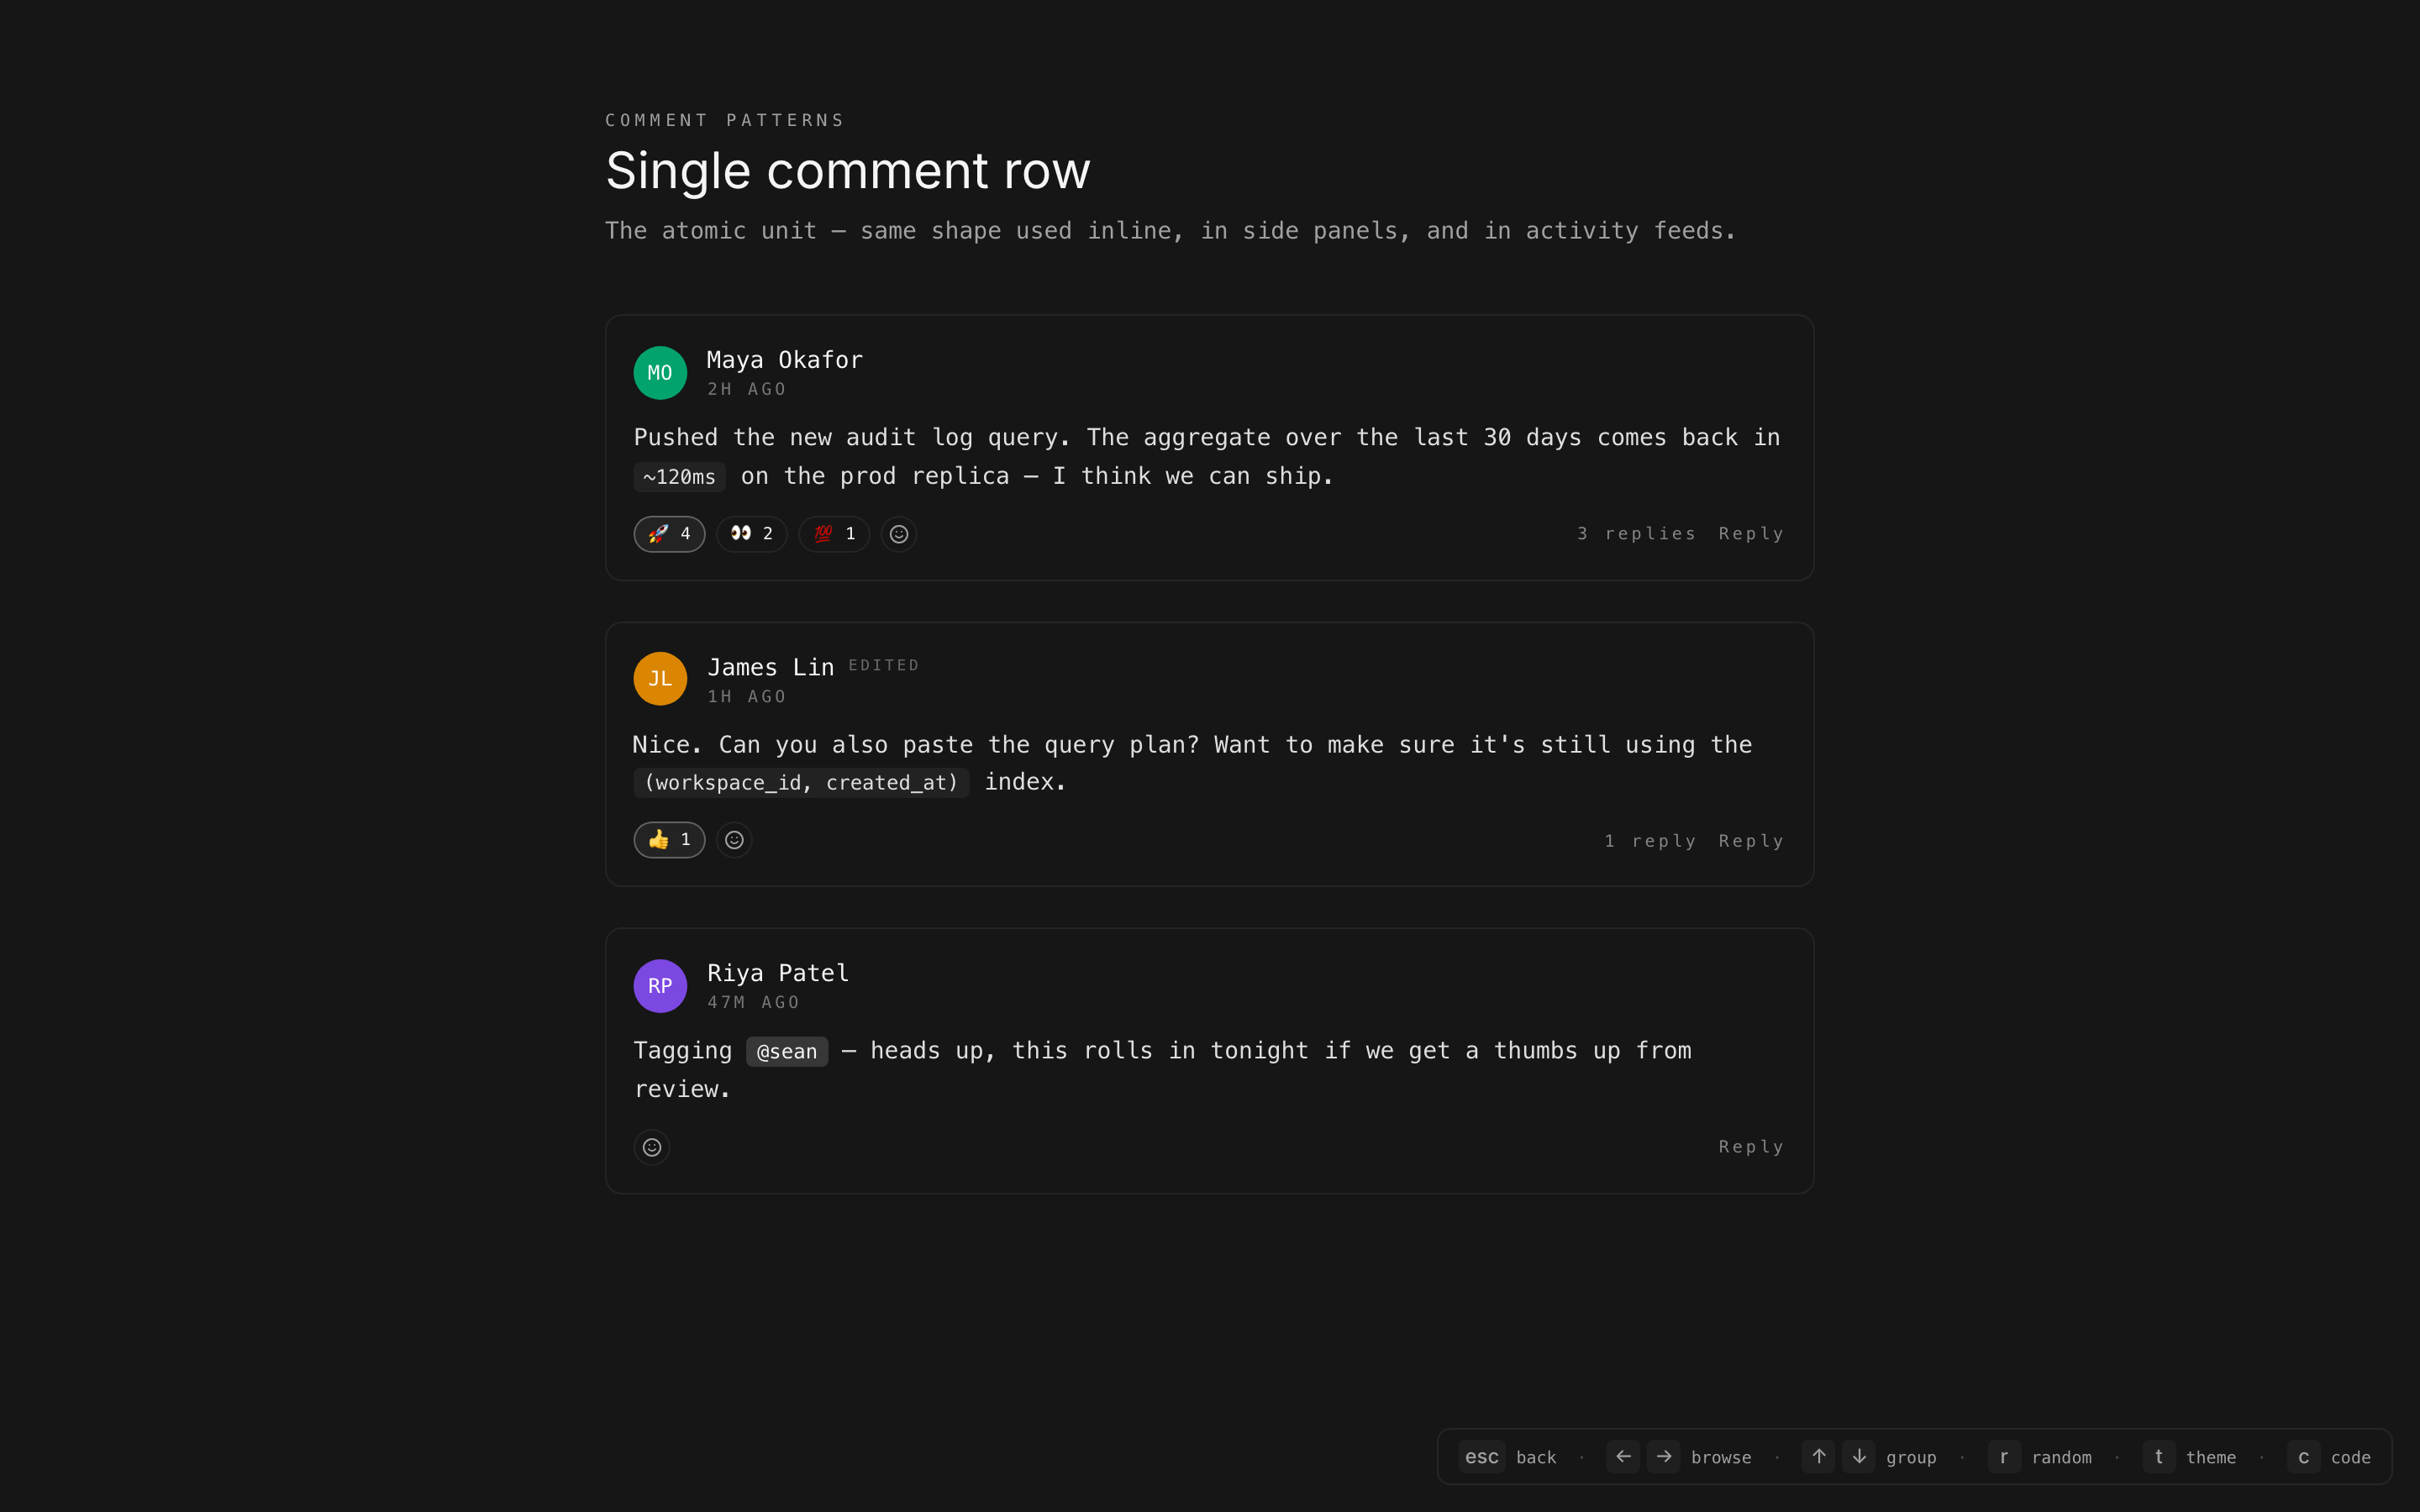
Task: Click the MO avatar circle
Action: pos(660,373)
